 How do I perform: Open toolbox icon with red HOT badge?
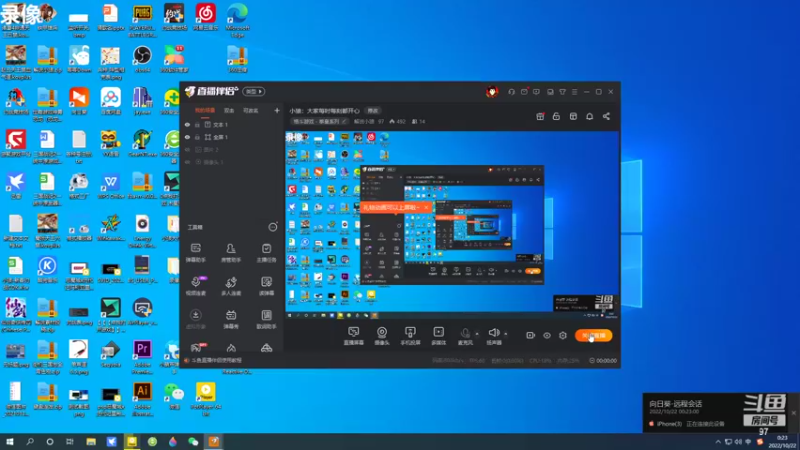[x=196, y=347]
